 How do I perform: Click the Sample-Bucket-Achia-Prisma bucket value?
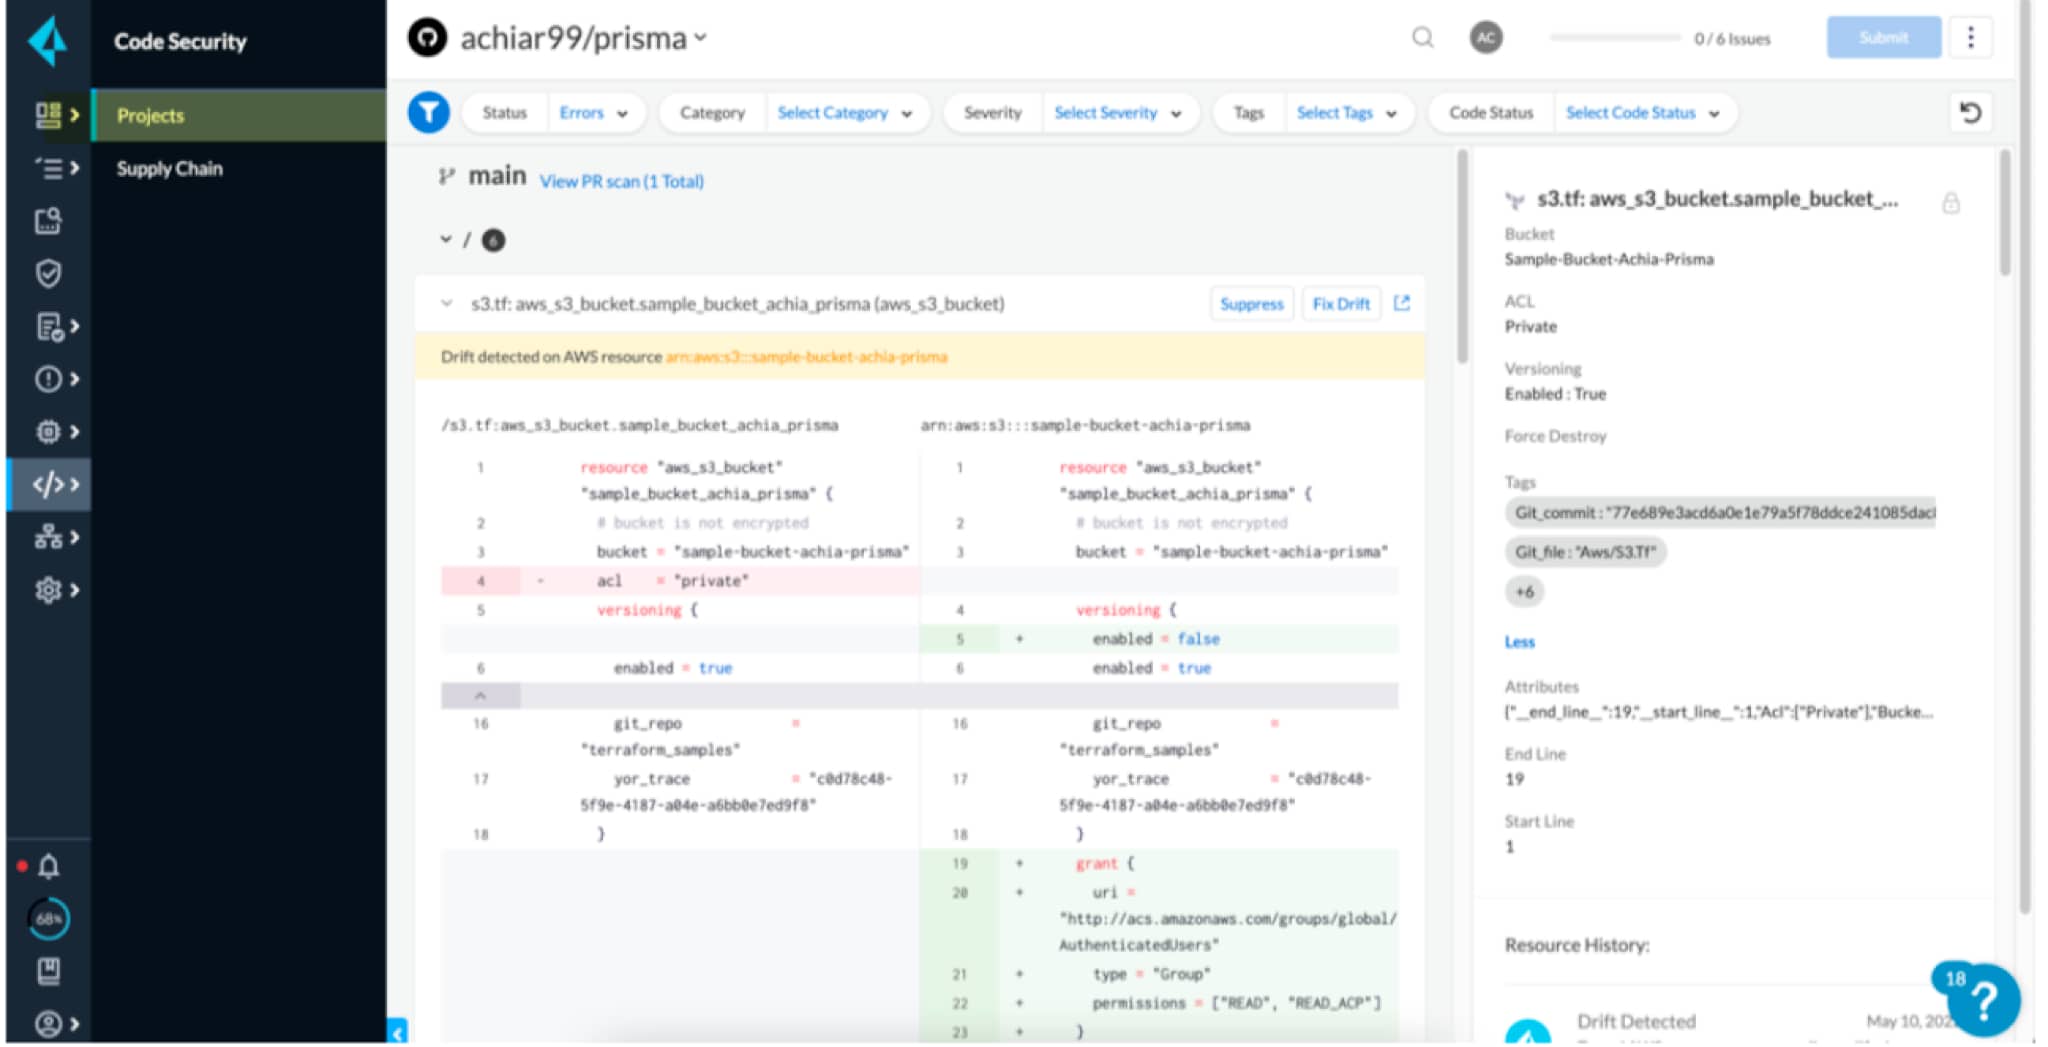(1609, 259)
